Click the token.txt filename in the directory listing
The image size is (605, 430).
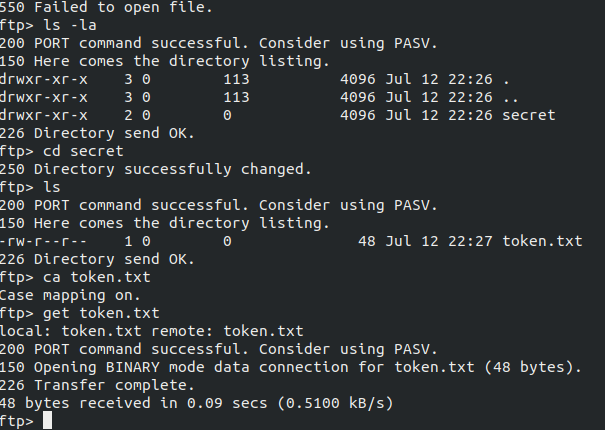pos(542,241)
